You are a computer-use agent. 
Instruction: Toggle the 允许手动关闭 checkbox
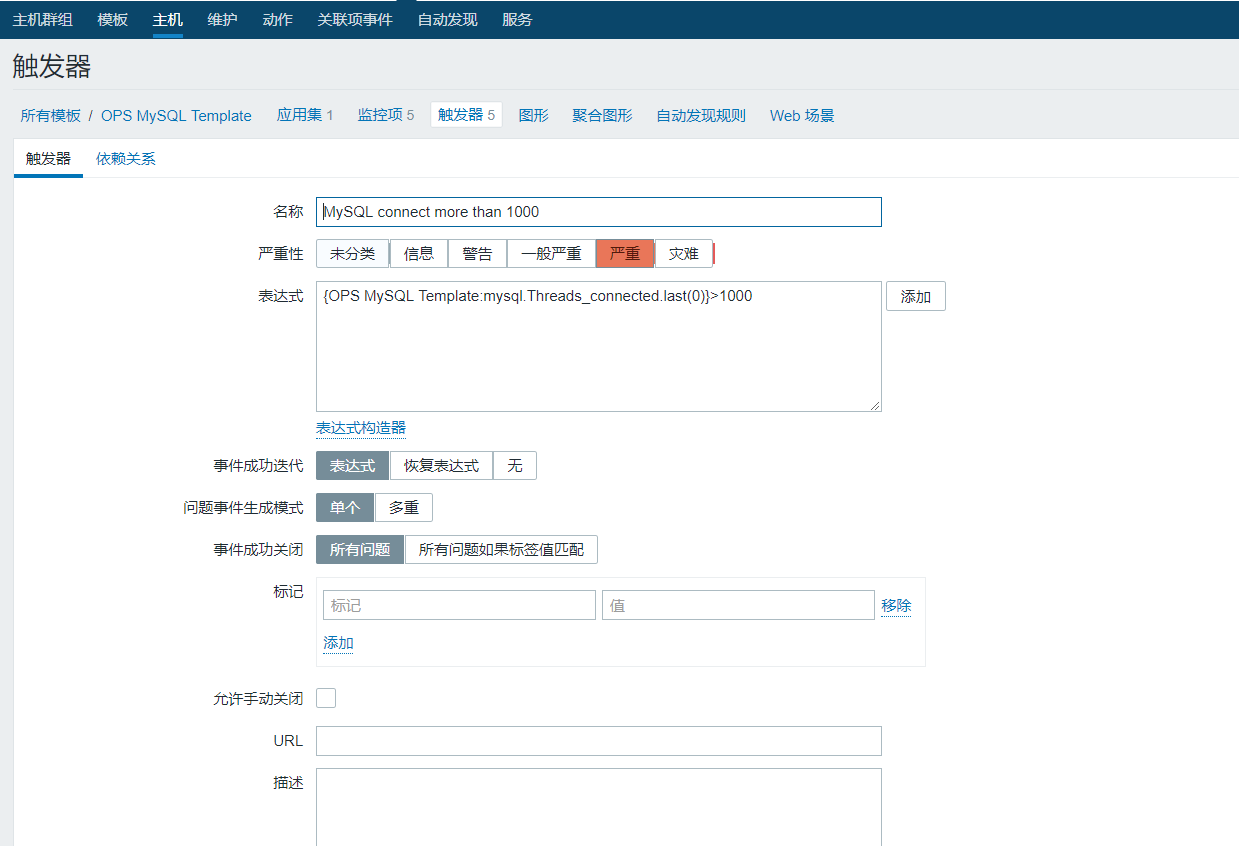(326, 698)
